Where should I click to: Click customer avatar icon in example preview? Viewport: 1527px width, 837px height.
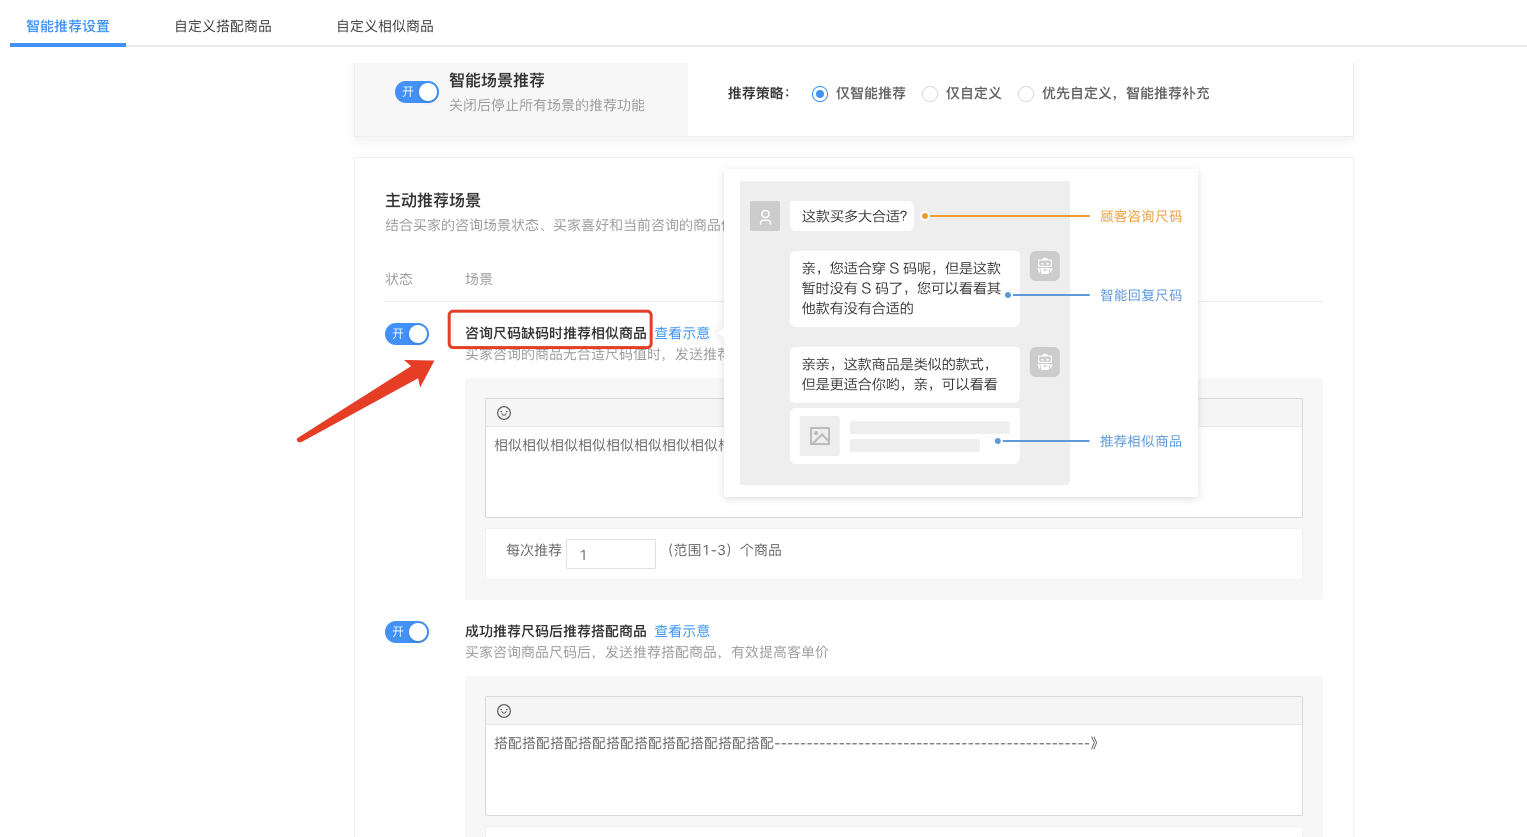(765, 216)
